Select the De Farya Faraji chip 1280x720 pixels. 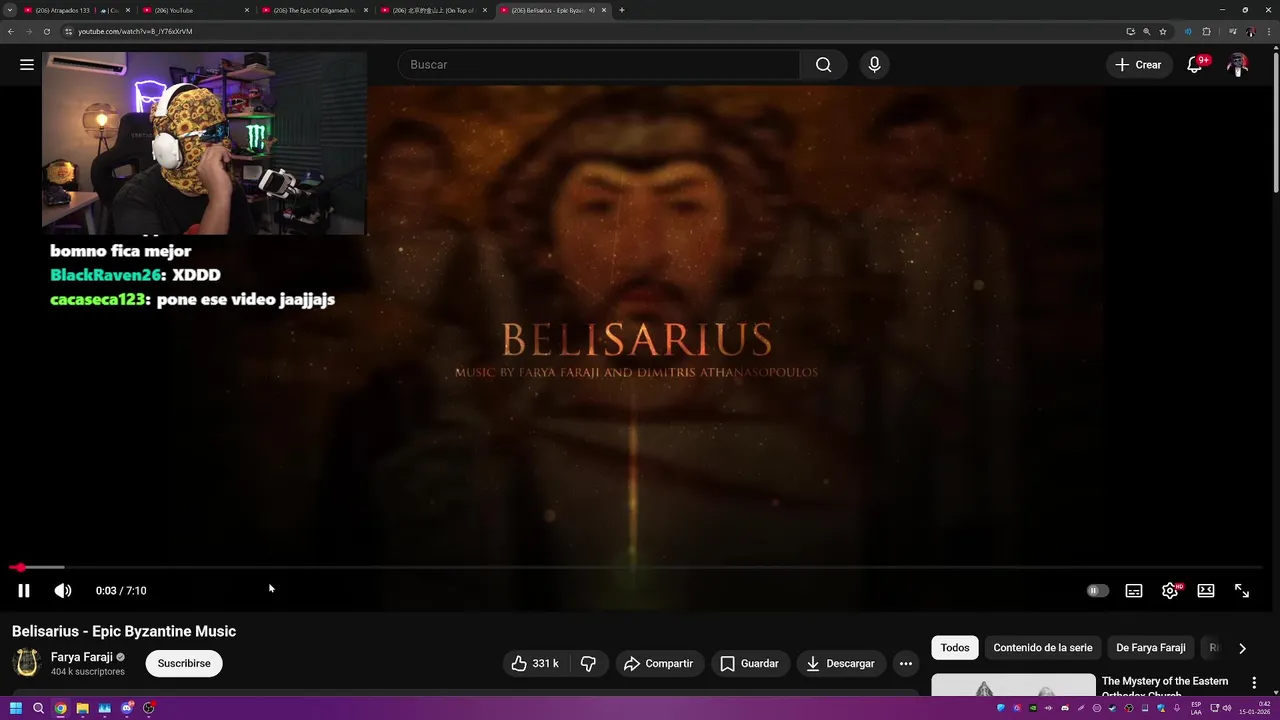coord(1150,648)
